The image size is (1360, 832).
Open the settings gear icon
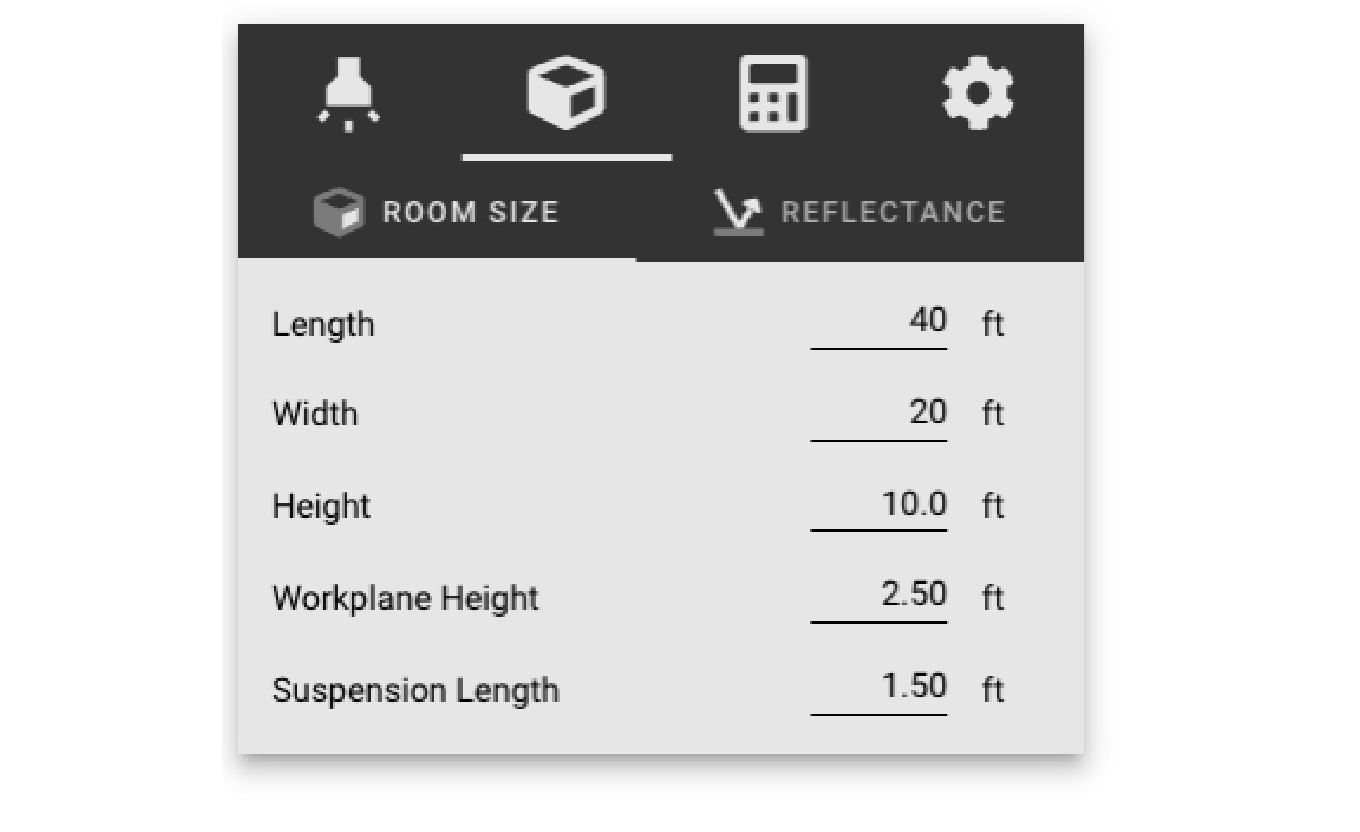click(978, 93)
